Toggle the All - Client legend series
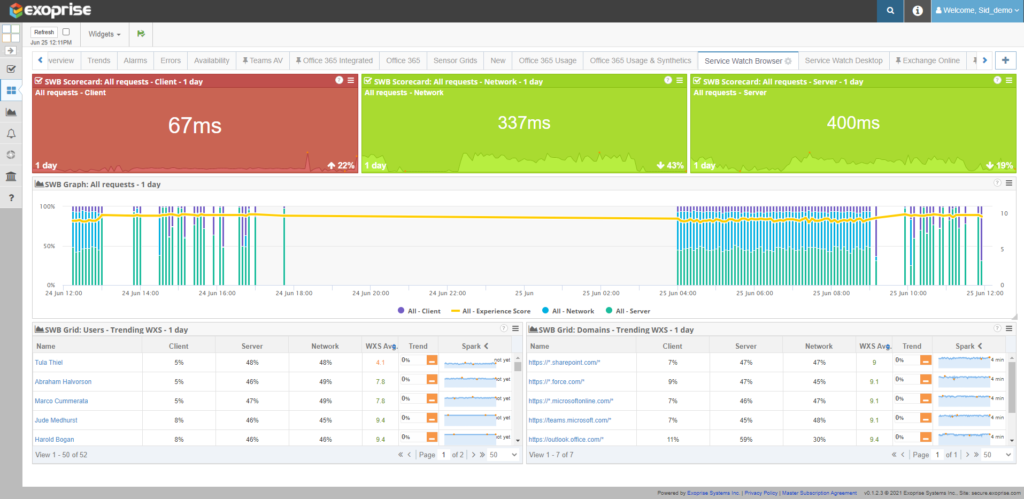Image resolution: width=1024 pixels, height=499 pixels. pos(419,311)
